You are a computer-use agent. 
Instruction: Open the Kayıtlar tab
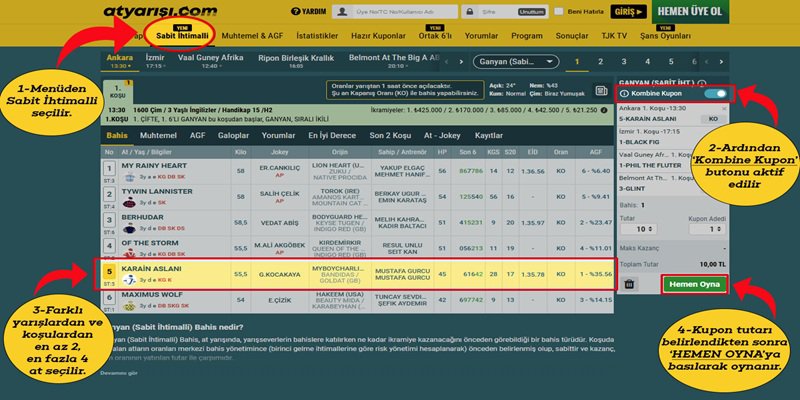[x=489, y=136]
